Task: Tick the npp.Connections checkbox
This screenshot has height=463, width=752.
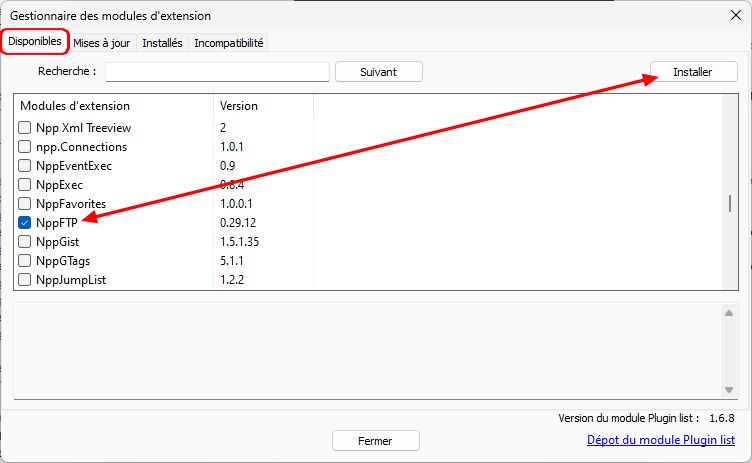Action: click(x=24, y=146)
